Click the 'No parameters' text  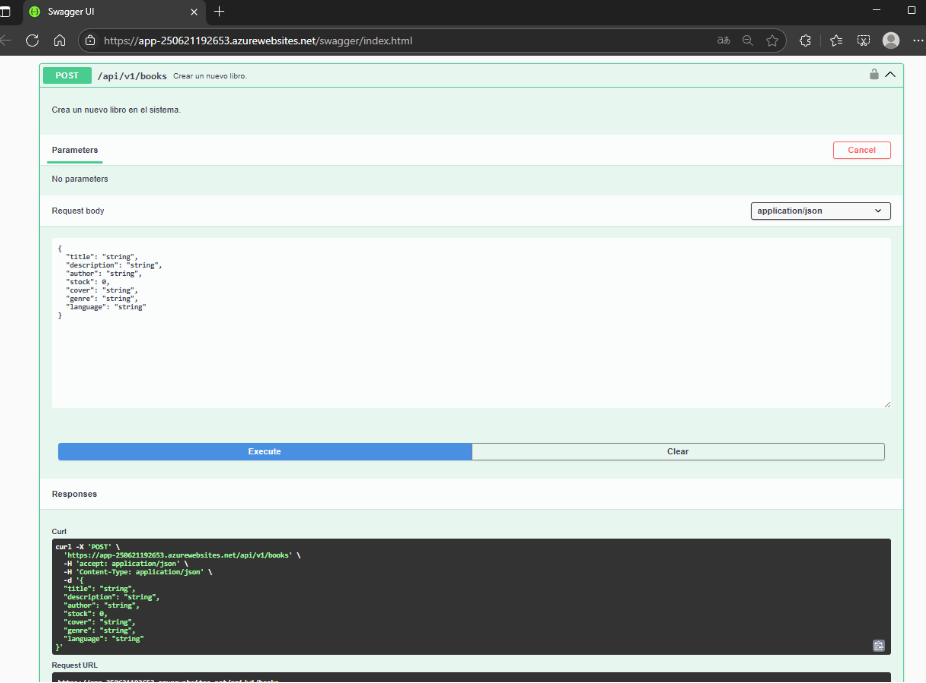click(x=80, y=179)
